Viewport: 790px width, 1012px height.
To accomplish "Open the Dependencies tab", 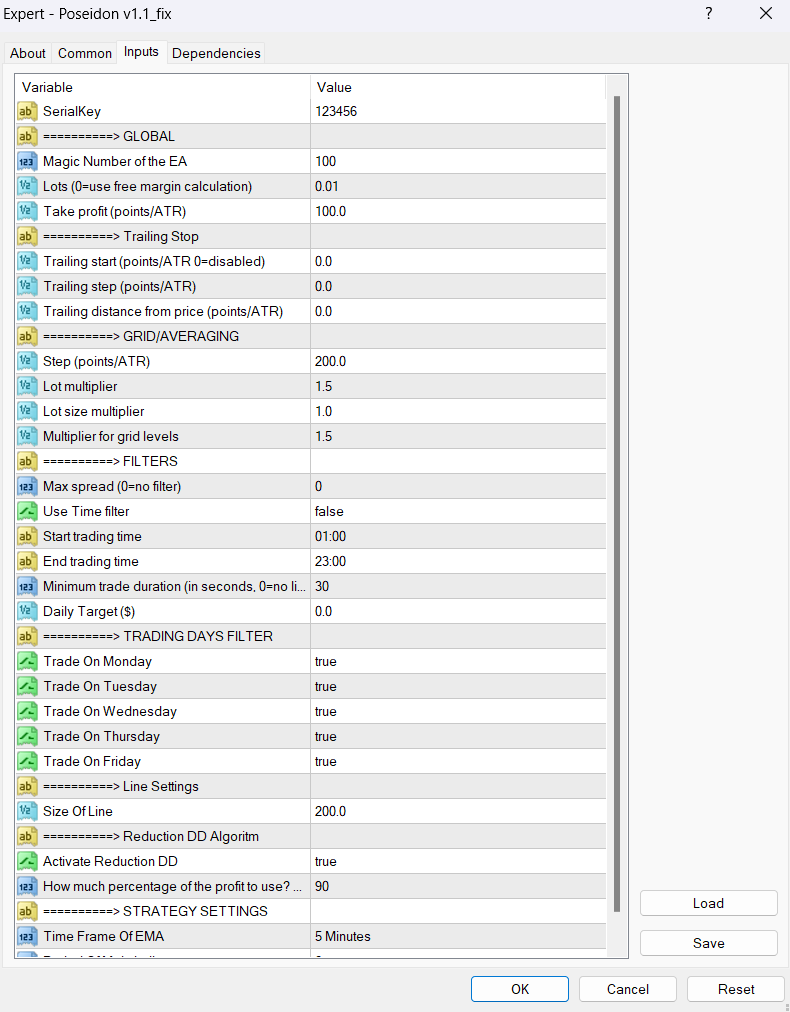I will 216,53.
